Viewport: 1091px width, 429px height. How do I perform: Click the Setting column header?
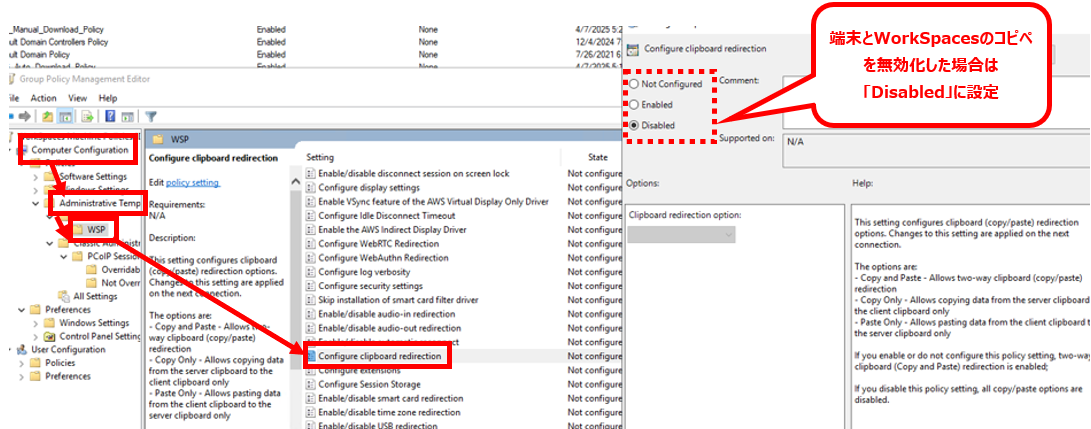(320, 157)
